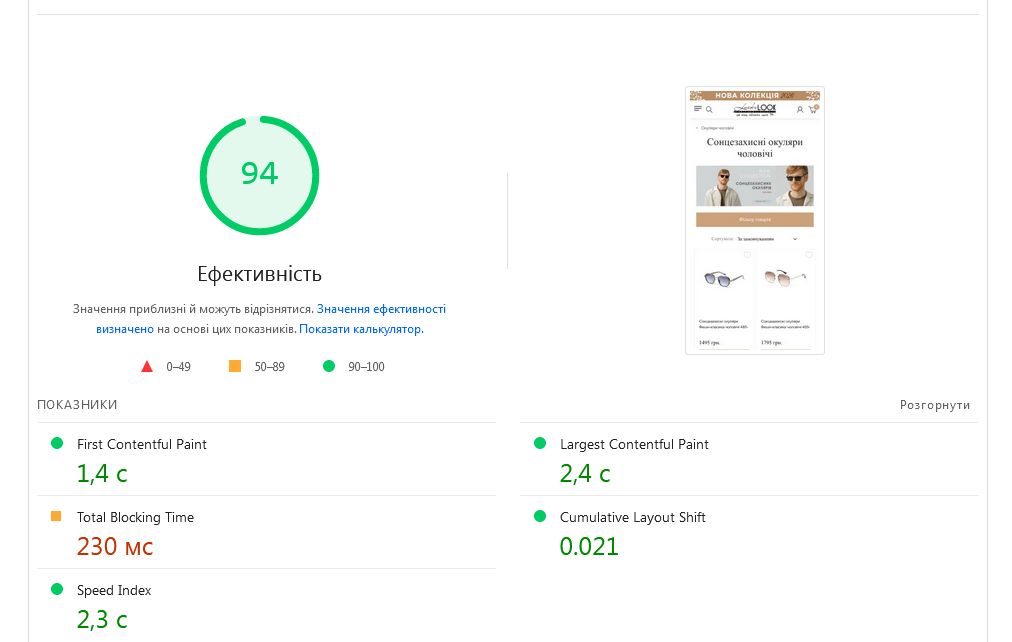The image size is (1012, 642).
Task: Click the orange square beside Total Blocking Time
Action: pyautogui.click(x=57, y=517)
